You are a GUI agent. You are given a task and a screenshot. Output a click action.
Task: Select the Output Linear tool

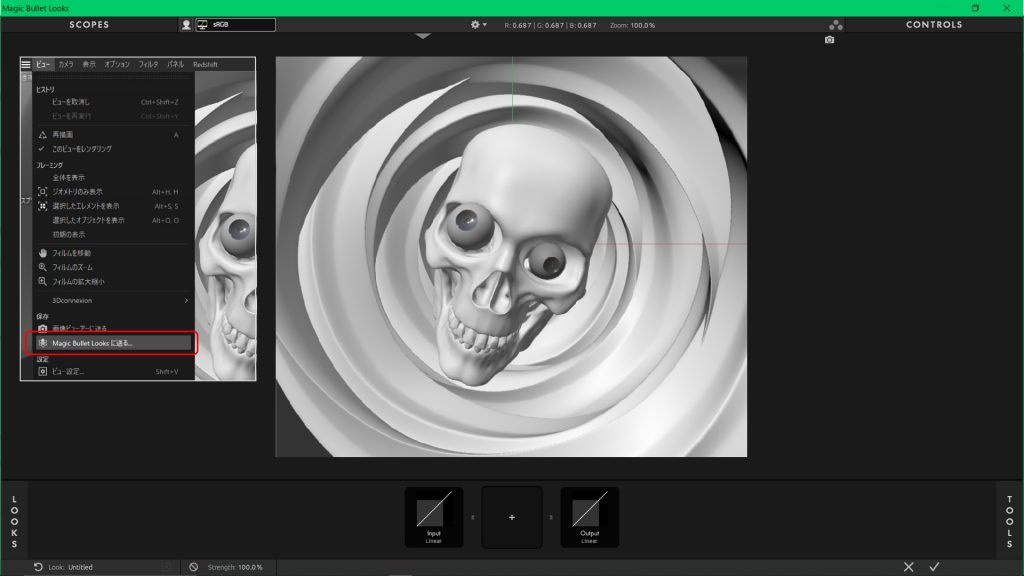click(x=589, y=517)
